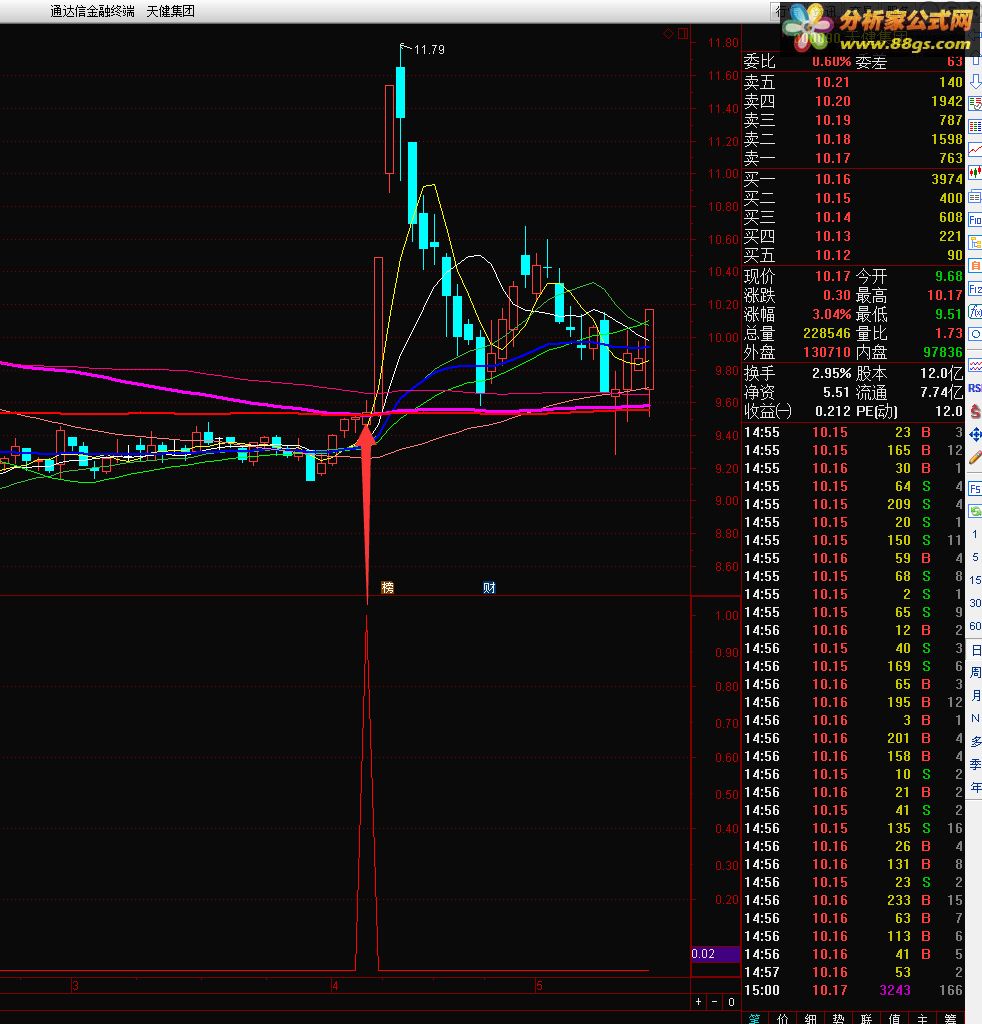Select the 买一 10.16 order row
This screenshot has width=982, height=1024.
click(853, 179)
